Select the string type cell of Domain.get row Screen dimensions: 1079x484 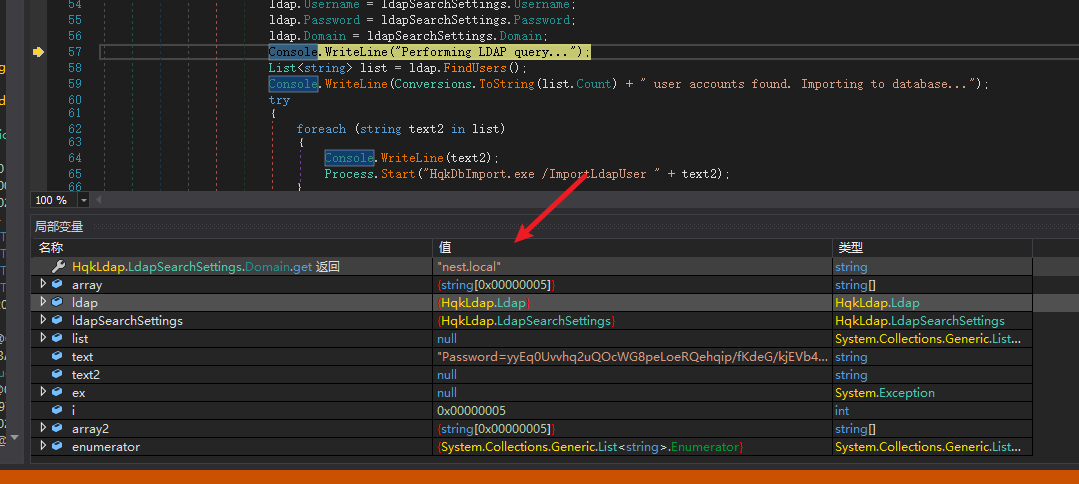point(932,266)
